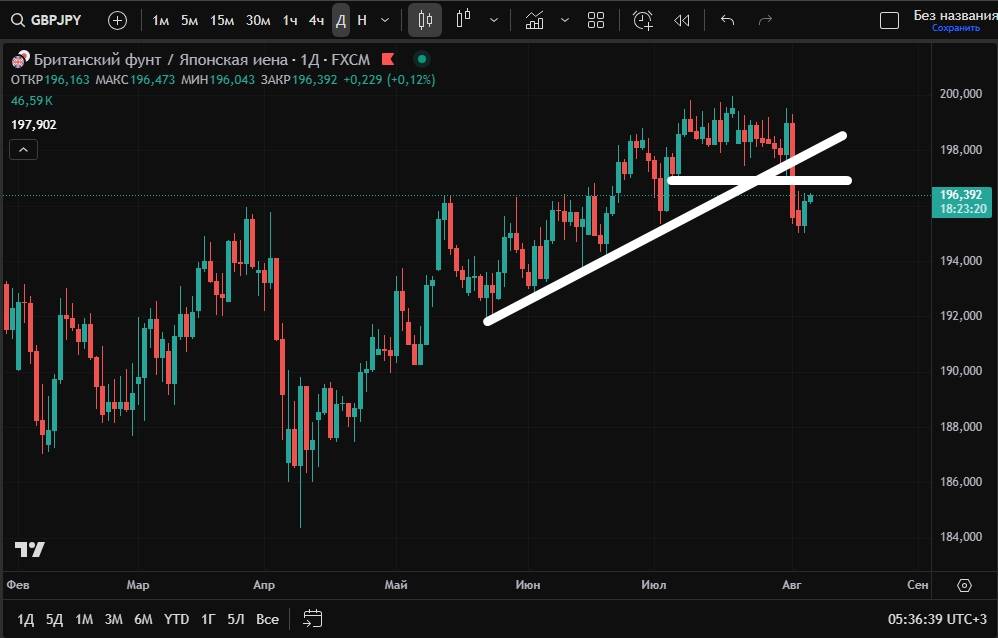Open chart settings gear on time axis
This screenshot has width=998, height=638.
tap(964, 585)
